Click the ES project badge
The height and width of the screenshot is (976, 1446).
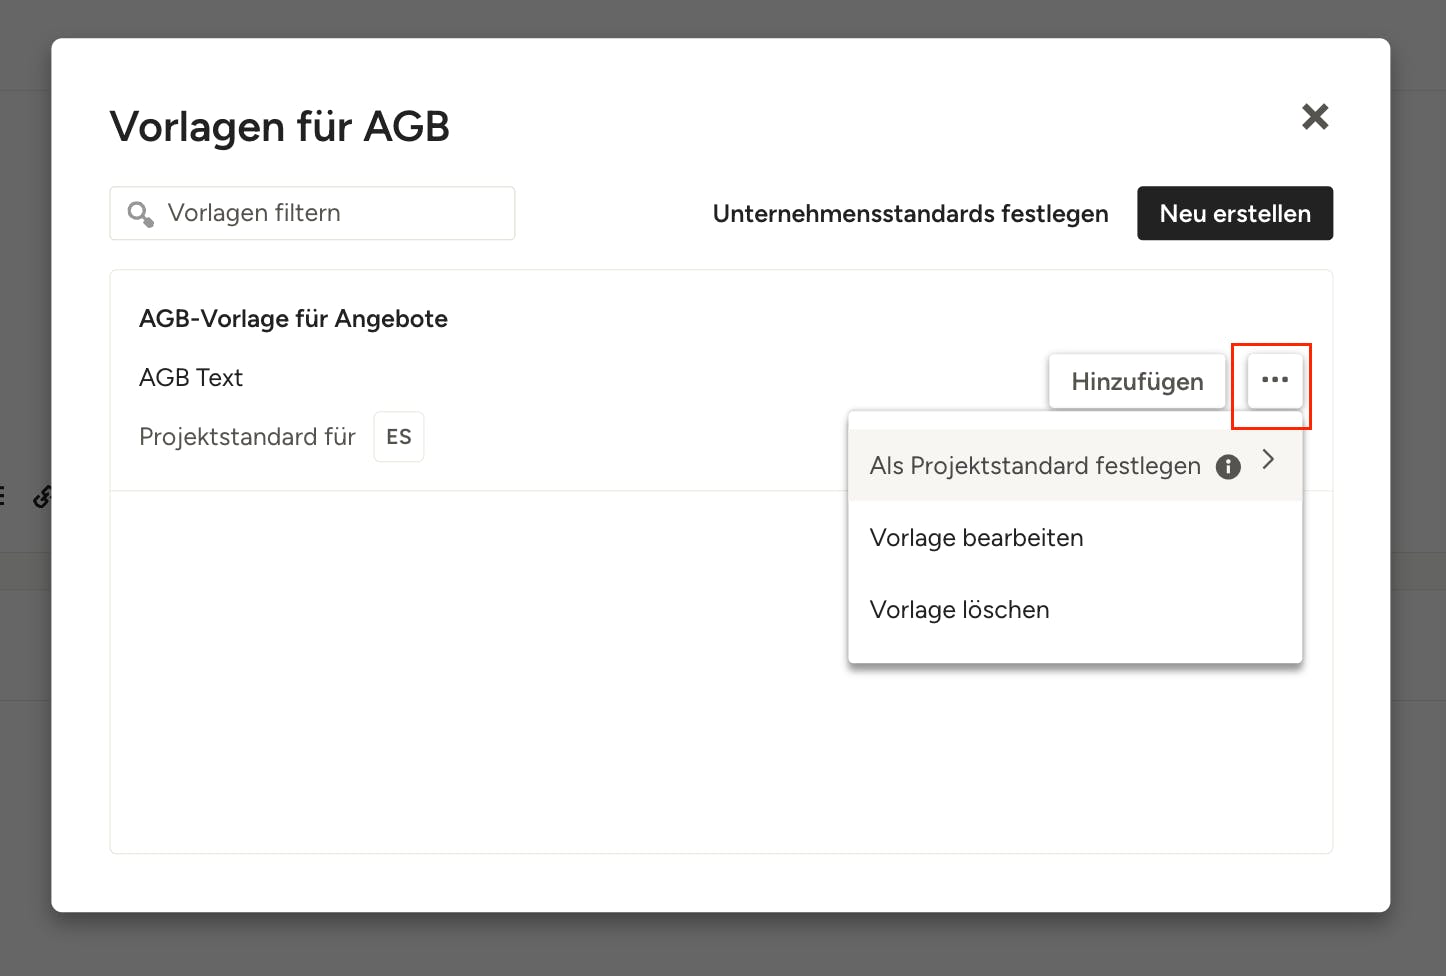coord(399,437)
